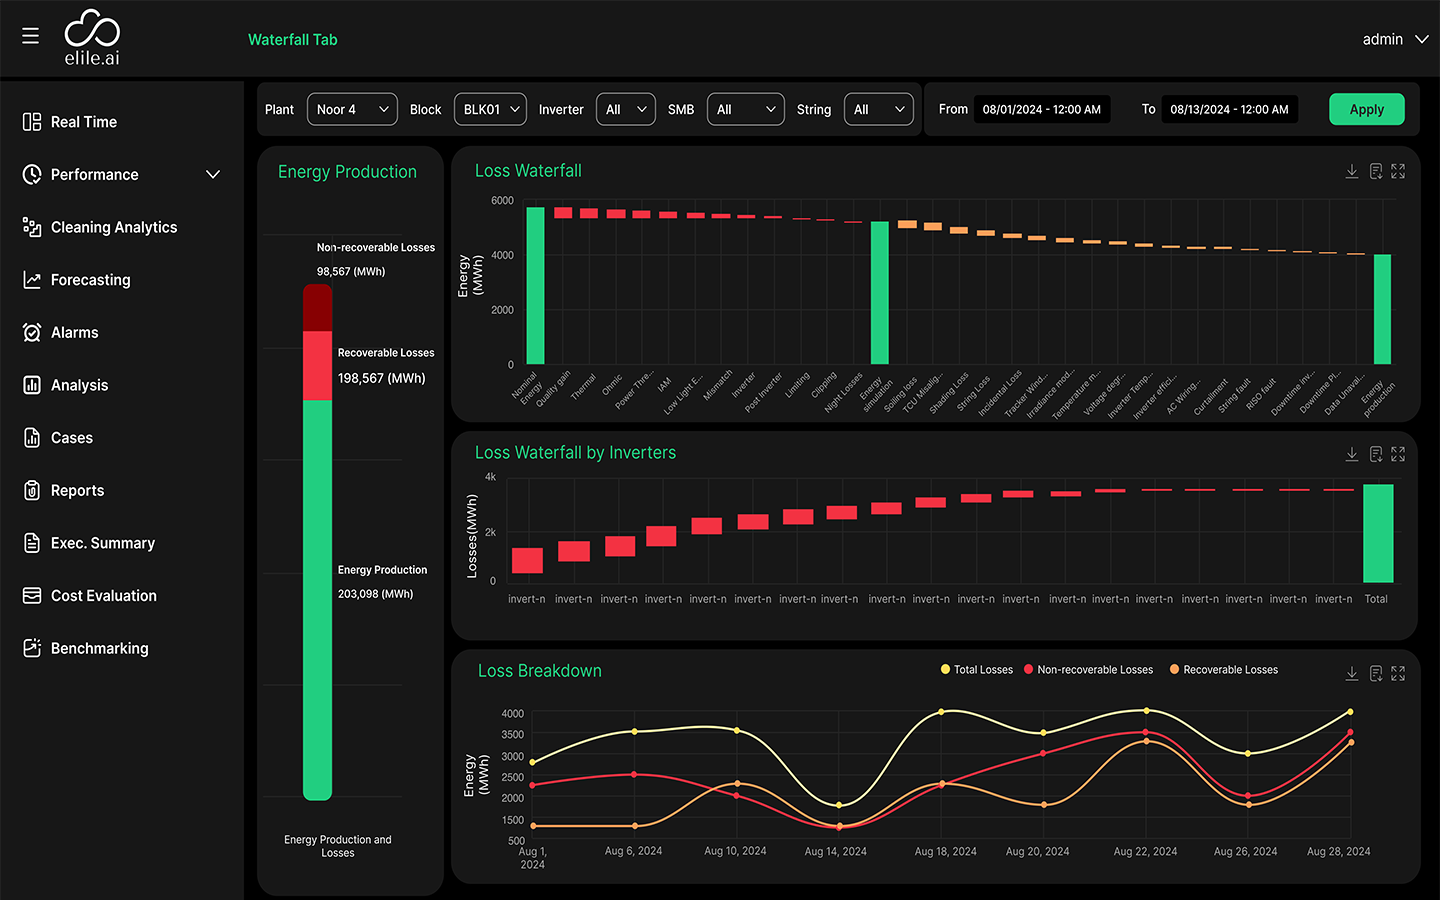Click the Aug 22, 2024 axis label
1440x900 pixels.
coord(1145,852)
